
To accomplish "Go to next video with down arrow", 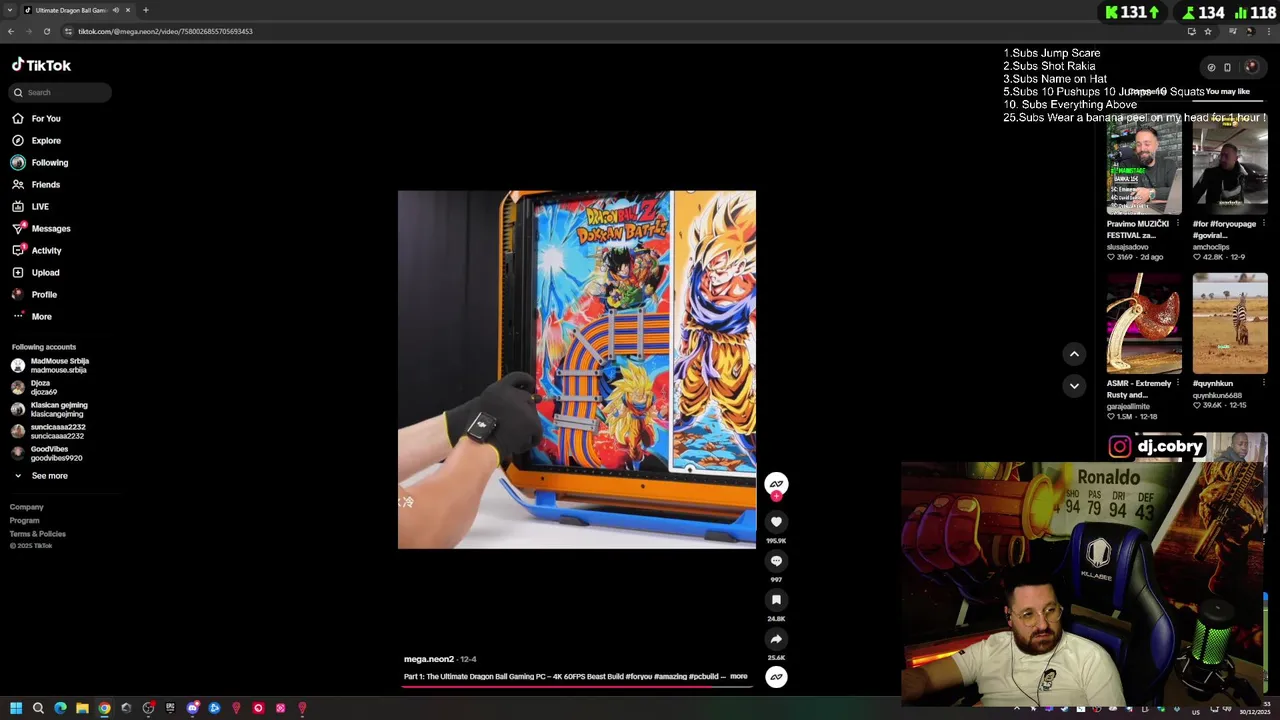I will pyautogui.click(x=1074, y=386).
